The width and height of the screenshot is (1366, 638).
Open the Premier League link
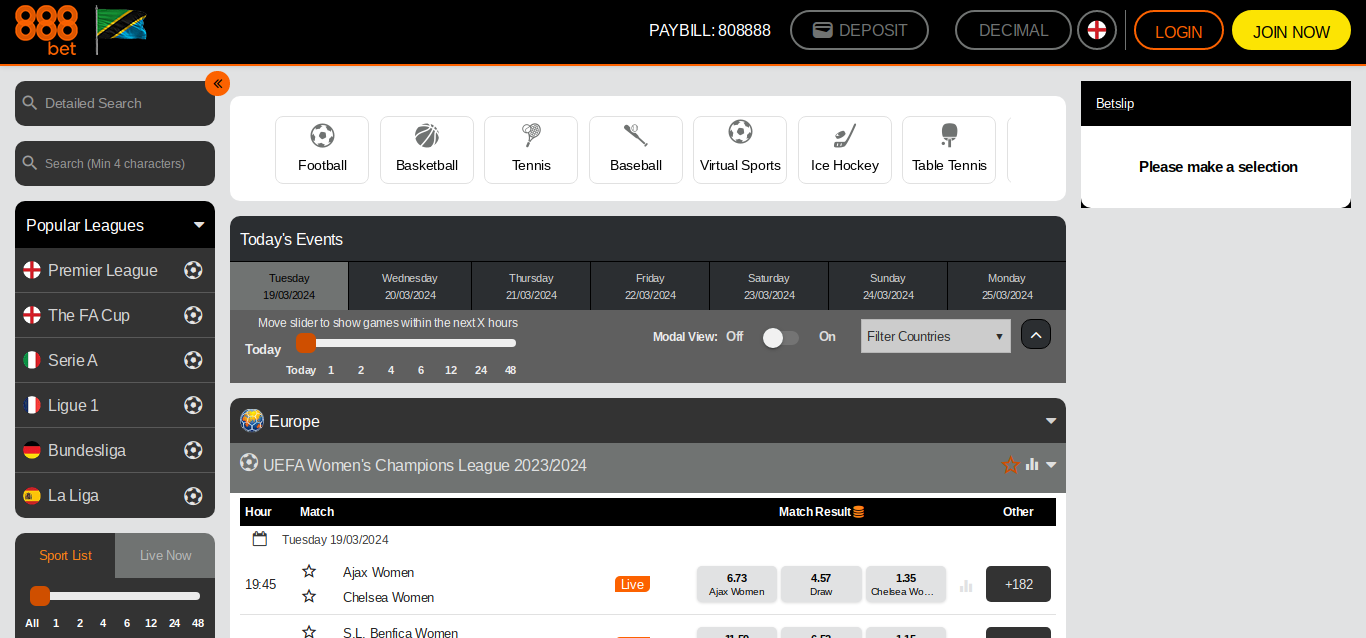pyautogui.click(x=103, y=270)
